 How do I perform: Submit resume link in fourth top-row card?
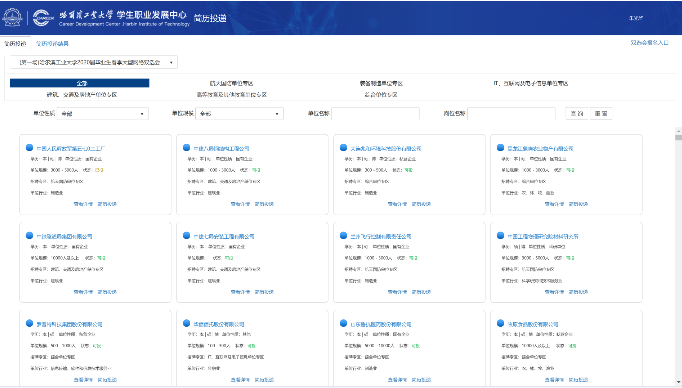[x=578, y=204]
